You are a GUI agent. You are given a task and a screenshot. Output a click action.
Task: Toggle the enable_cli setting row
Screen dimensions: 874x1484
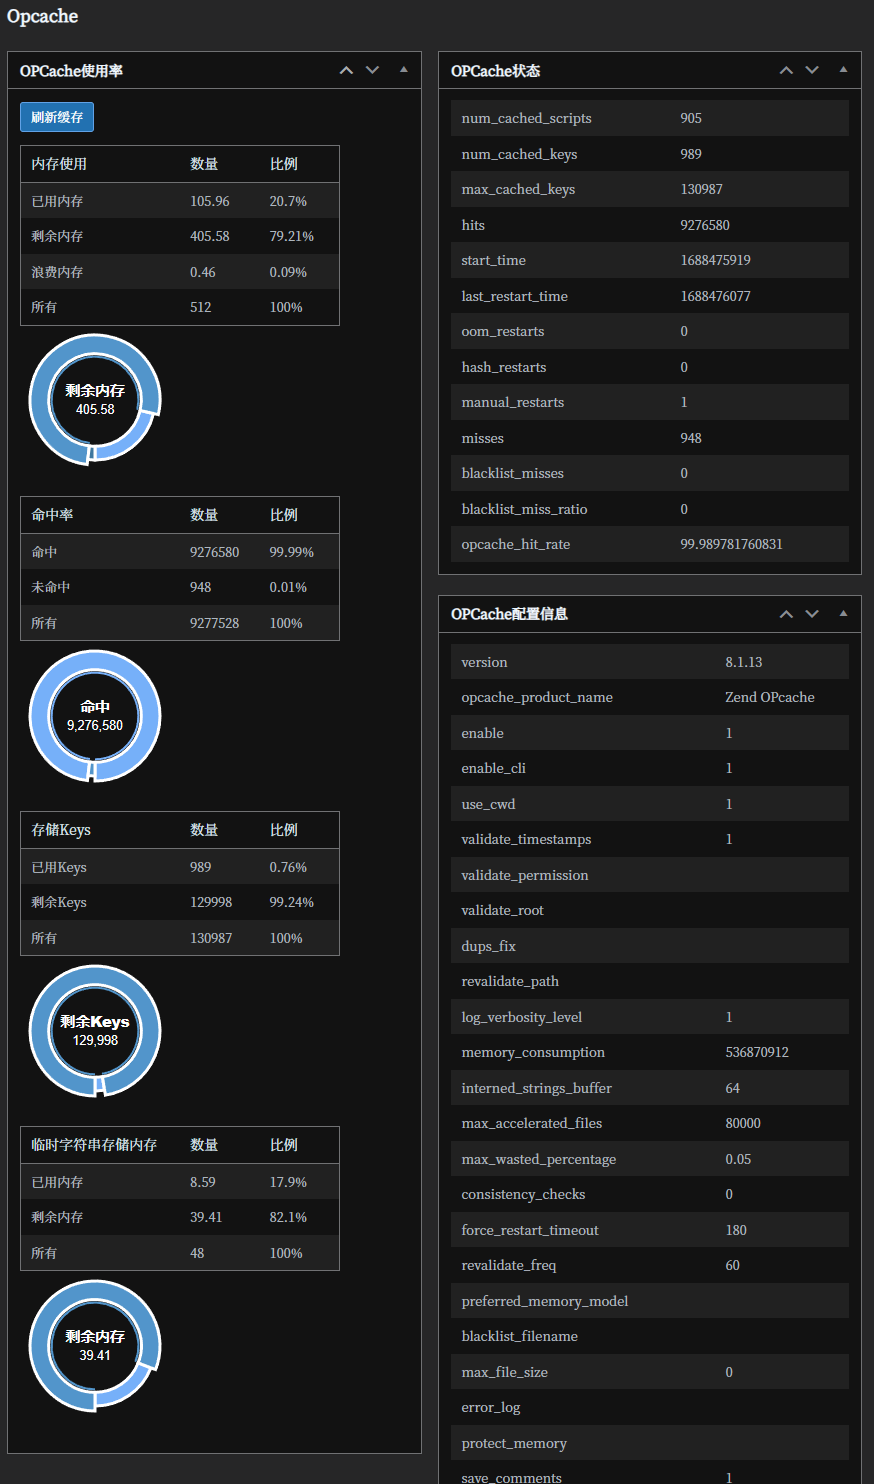pyautogui.click(x=650, y=768)
